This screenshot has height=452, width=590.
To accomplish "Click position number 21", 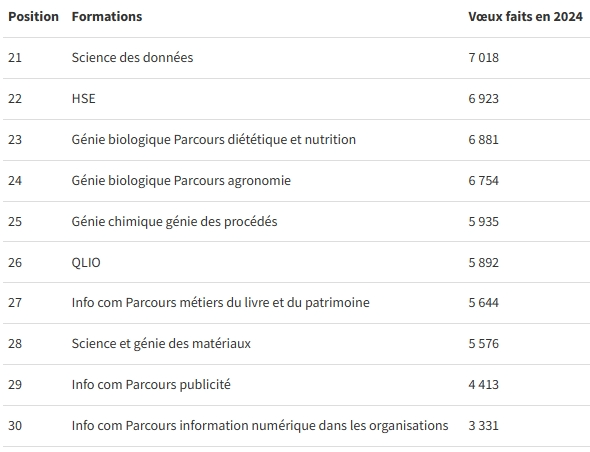I will [x=15, y=58].
